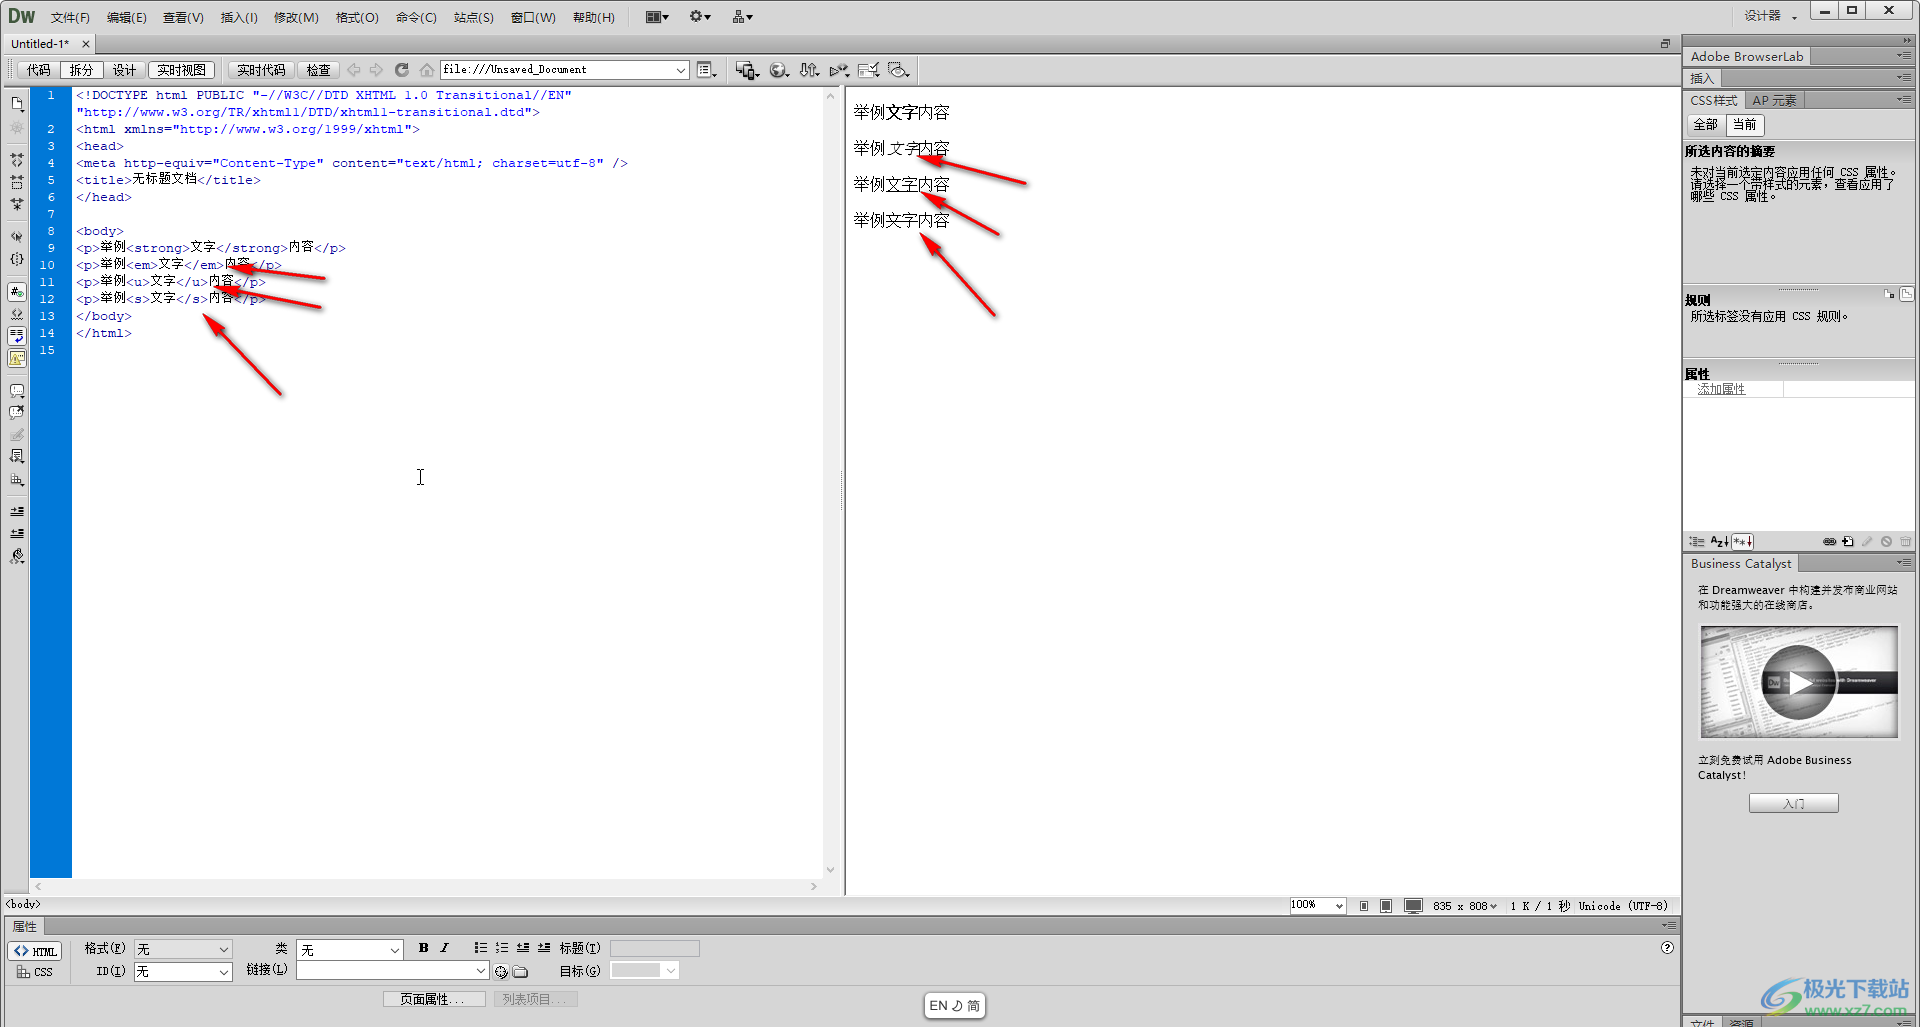Click the browse-for-file folder icon beside 链接
Screen dimensions: 1920x1027
[x=521, y=971]
